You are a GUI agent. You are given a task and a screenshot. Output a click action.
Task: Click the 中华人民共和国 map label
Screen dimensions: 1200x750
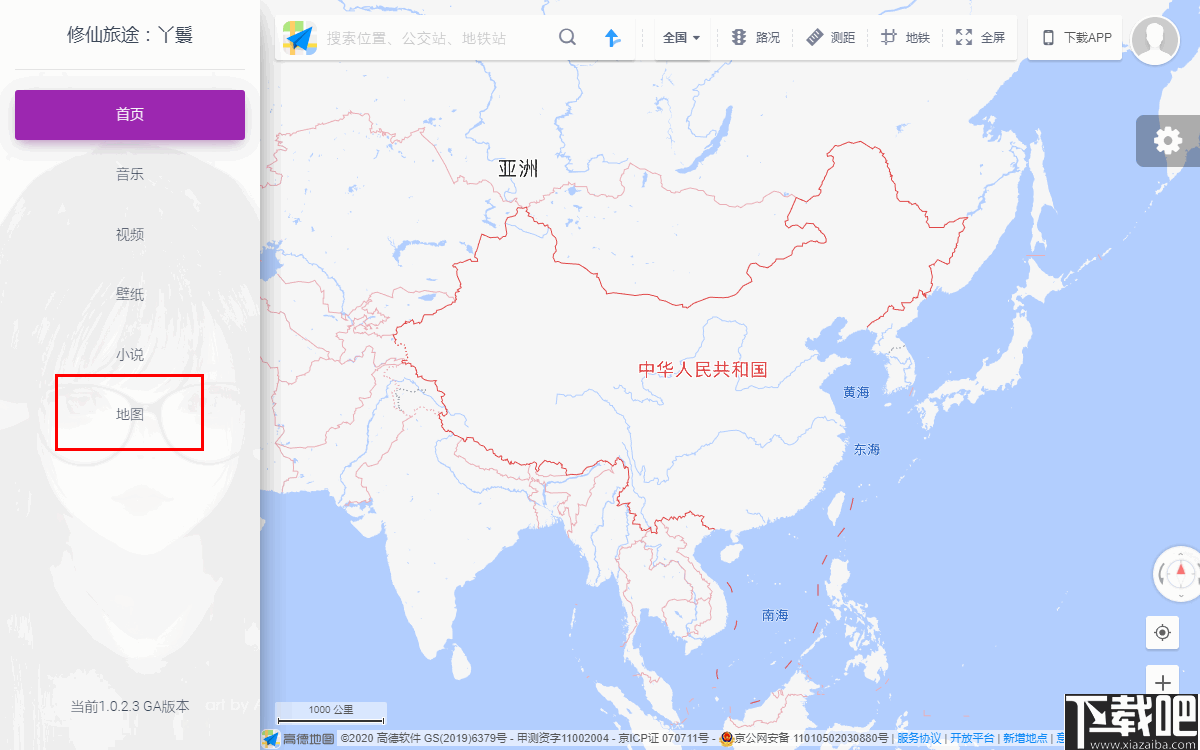tap(703, 369)
